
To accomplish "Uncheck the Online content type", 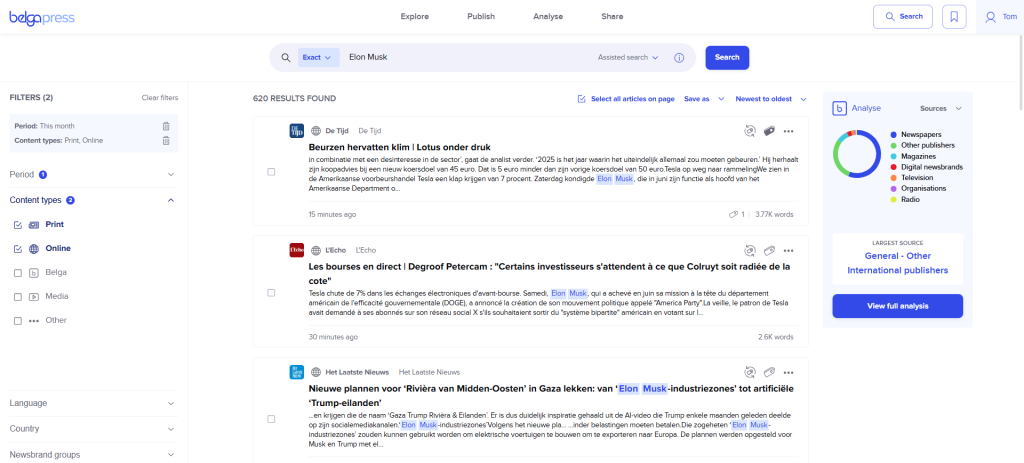I will [18, 249].
